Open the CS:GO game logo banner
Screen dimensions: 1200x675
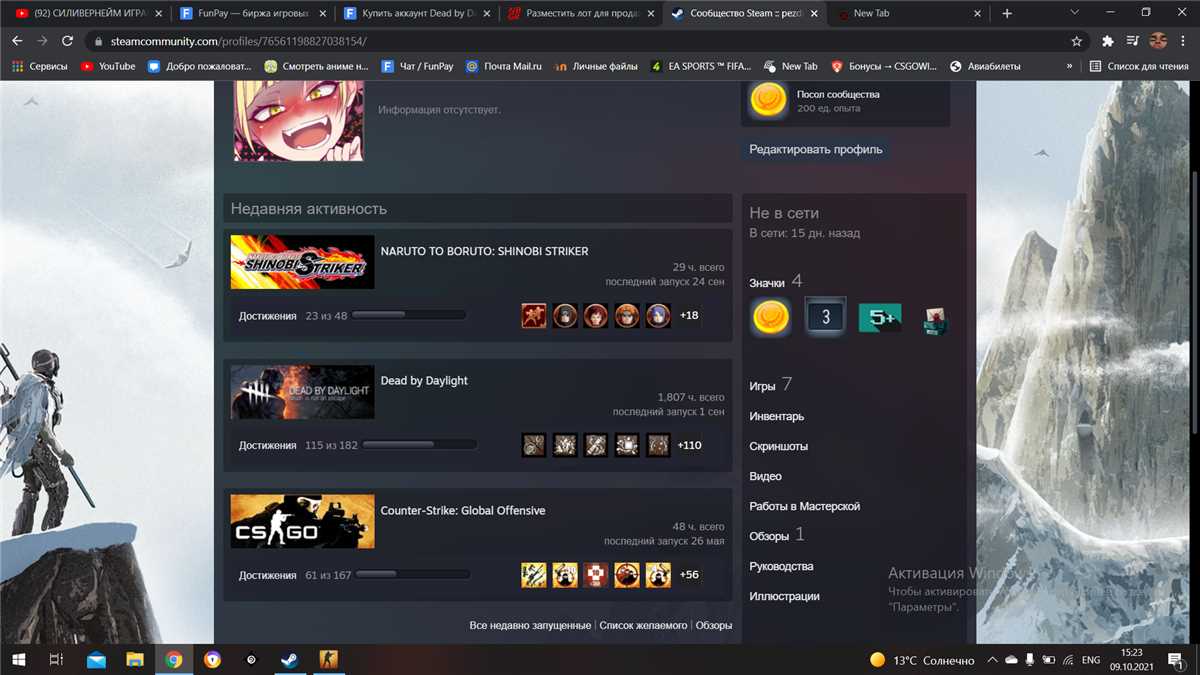click(302, 521)
